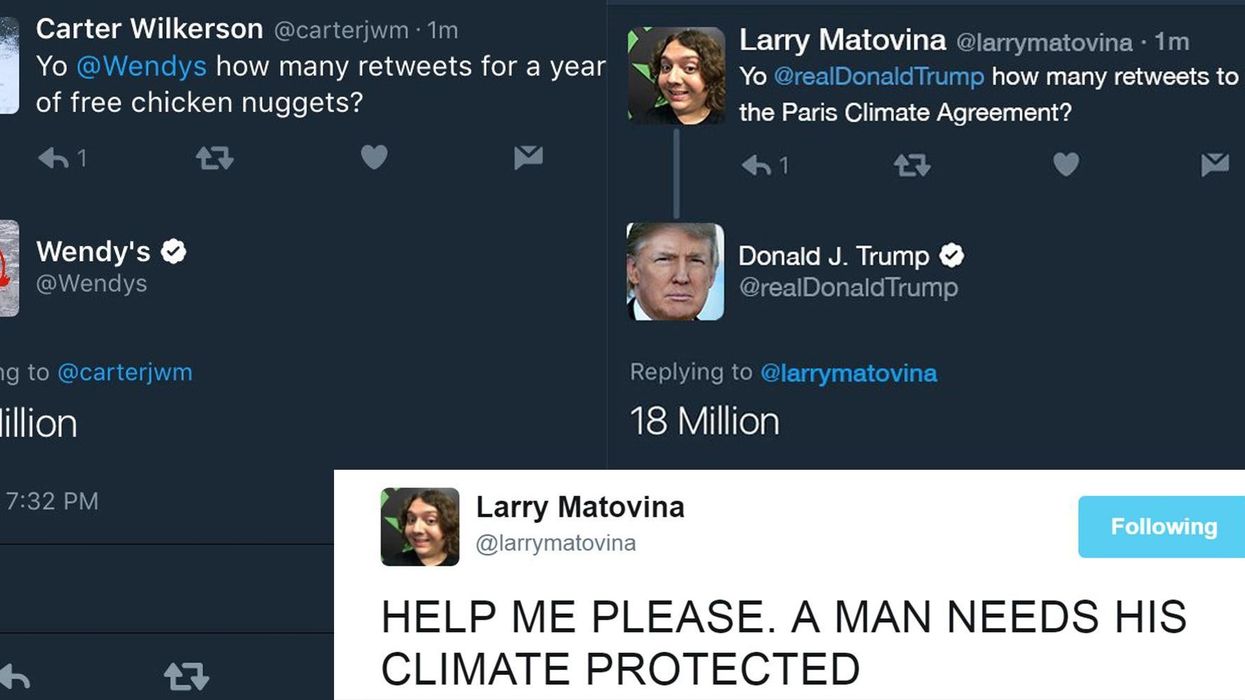Click the 7:32 PM tweet timestamp
The height and width of the screenshot is (700, 1245).
52,501
